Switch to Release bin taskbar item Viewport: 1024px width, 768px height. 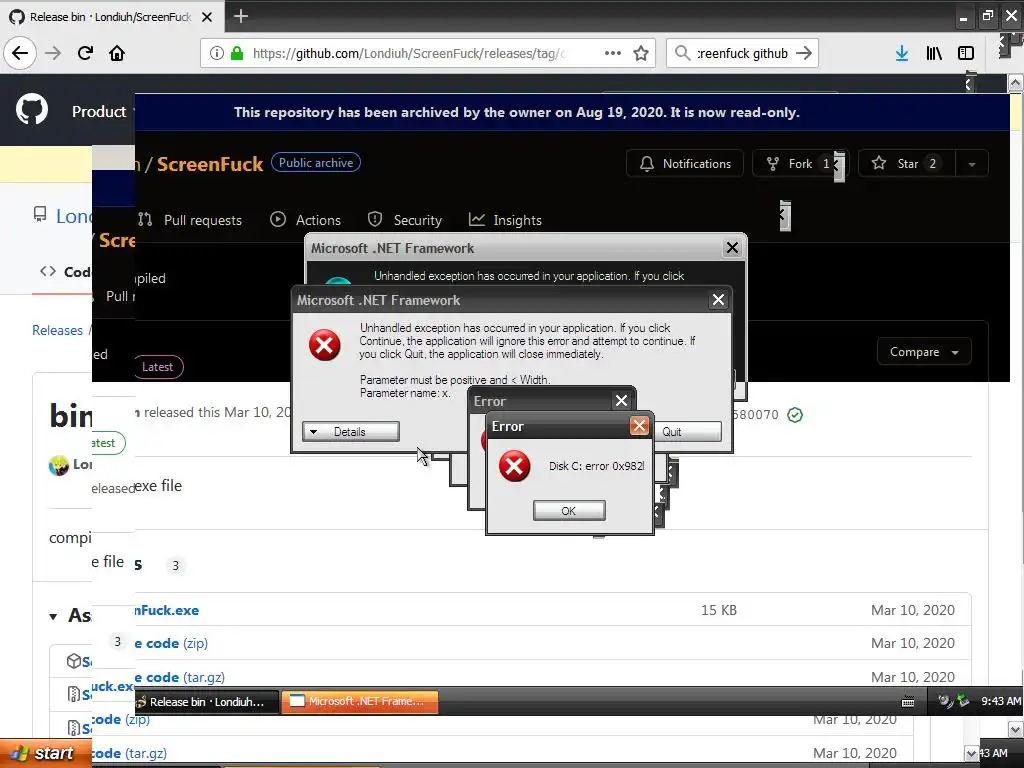click(206, 701)
